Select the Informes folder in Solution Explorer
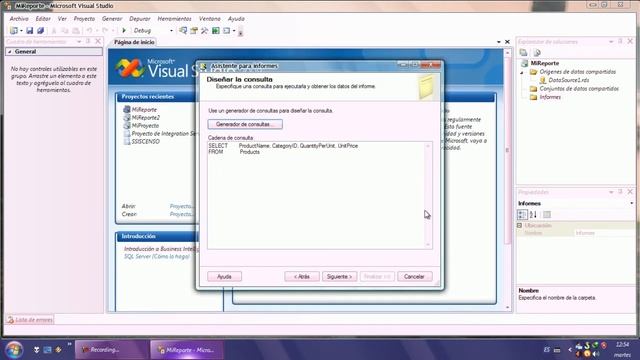The width and height of the screenshot is (640, 360). click(550, 97)
